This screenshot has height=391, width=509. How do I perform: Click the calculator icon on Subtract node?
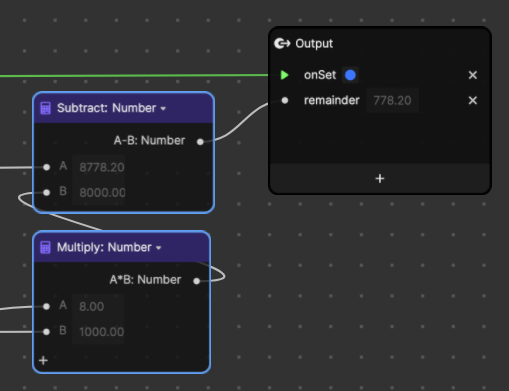pyautogui.click(x=46, y=108)
